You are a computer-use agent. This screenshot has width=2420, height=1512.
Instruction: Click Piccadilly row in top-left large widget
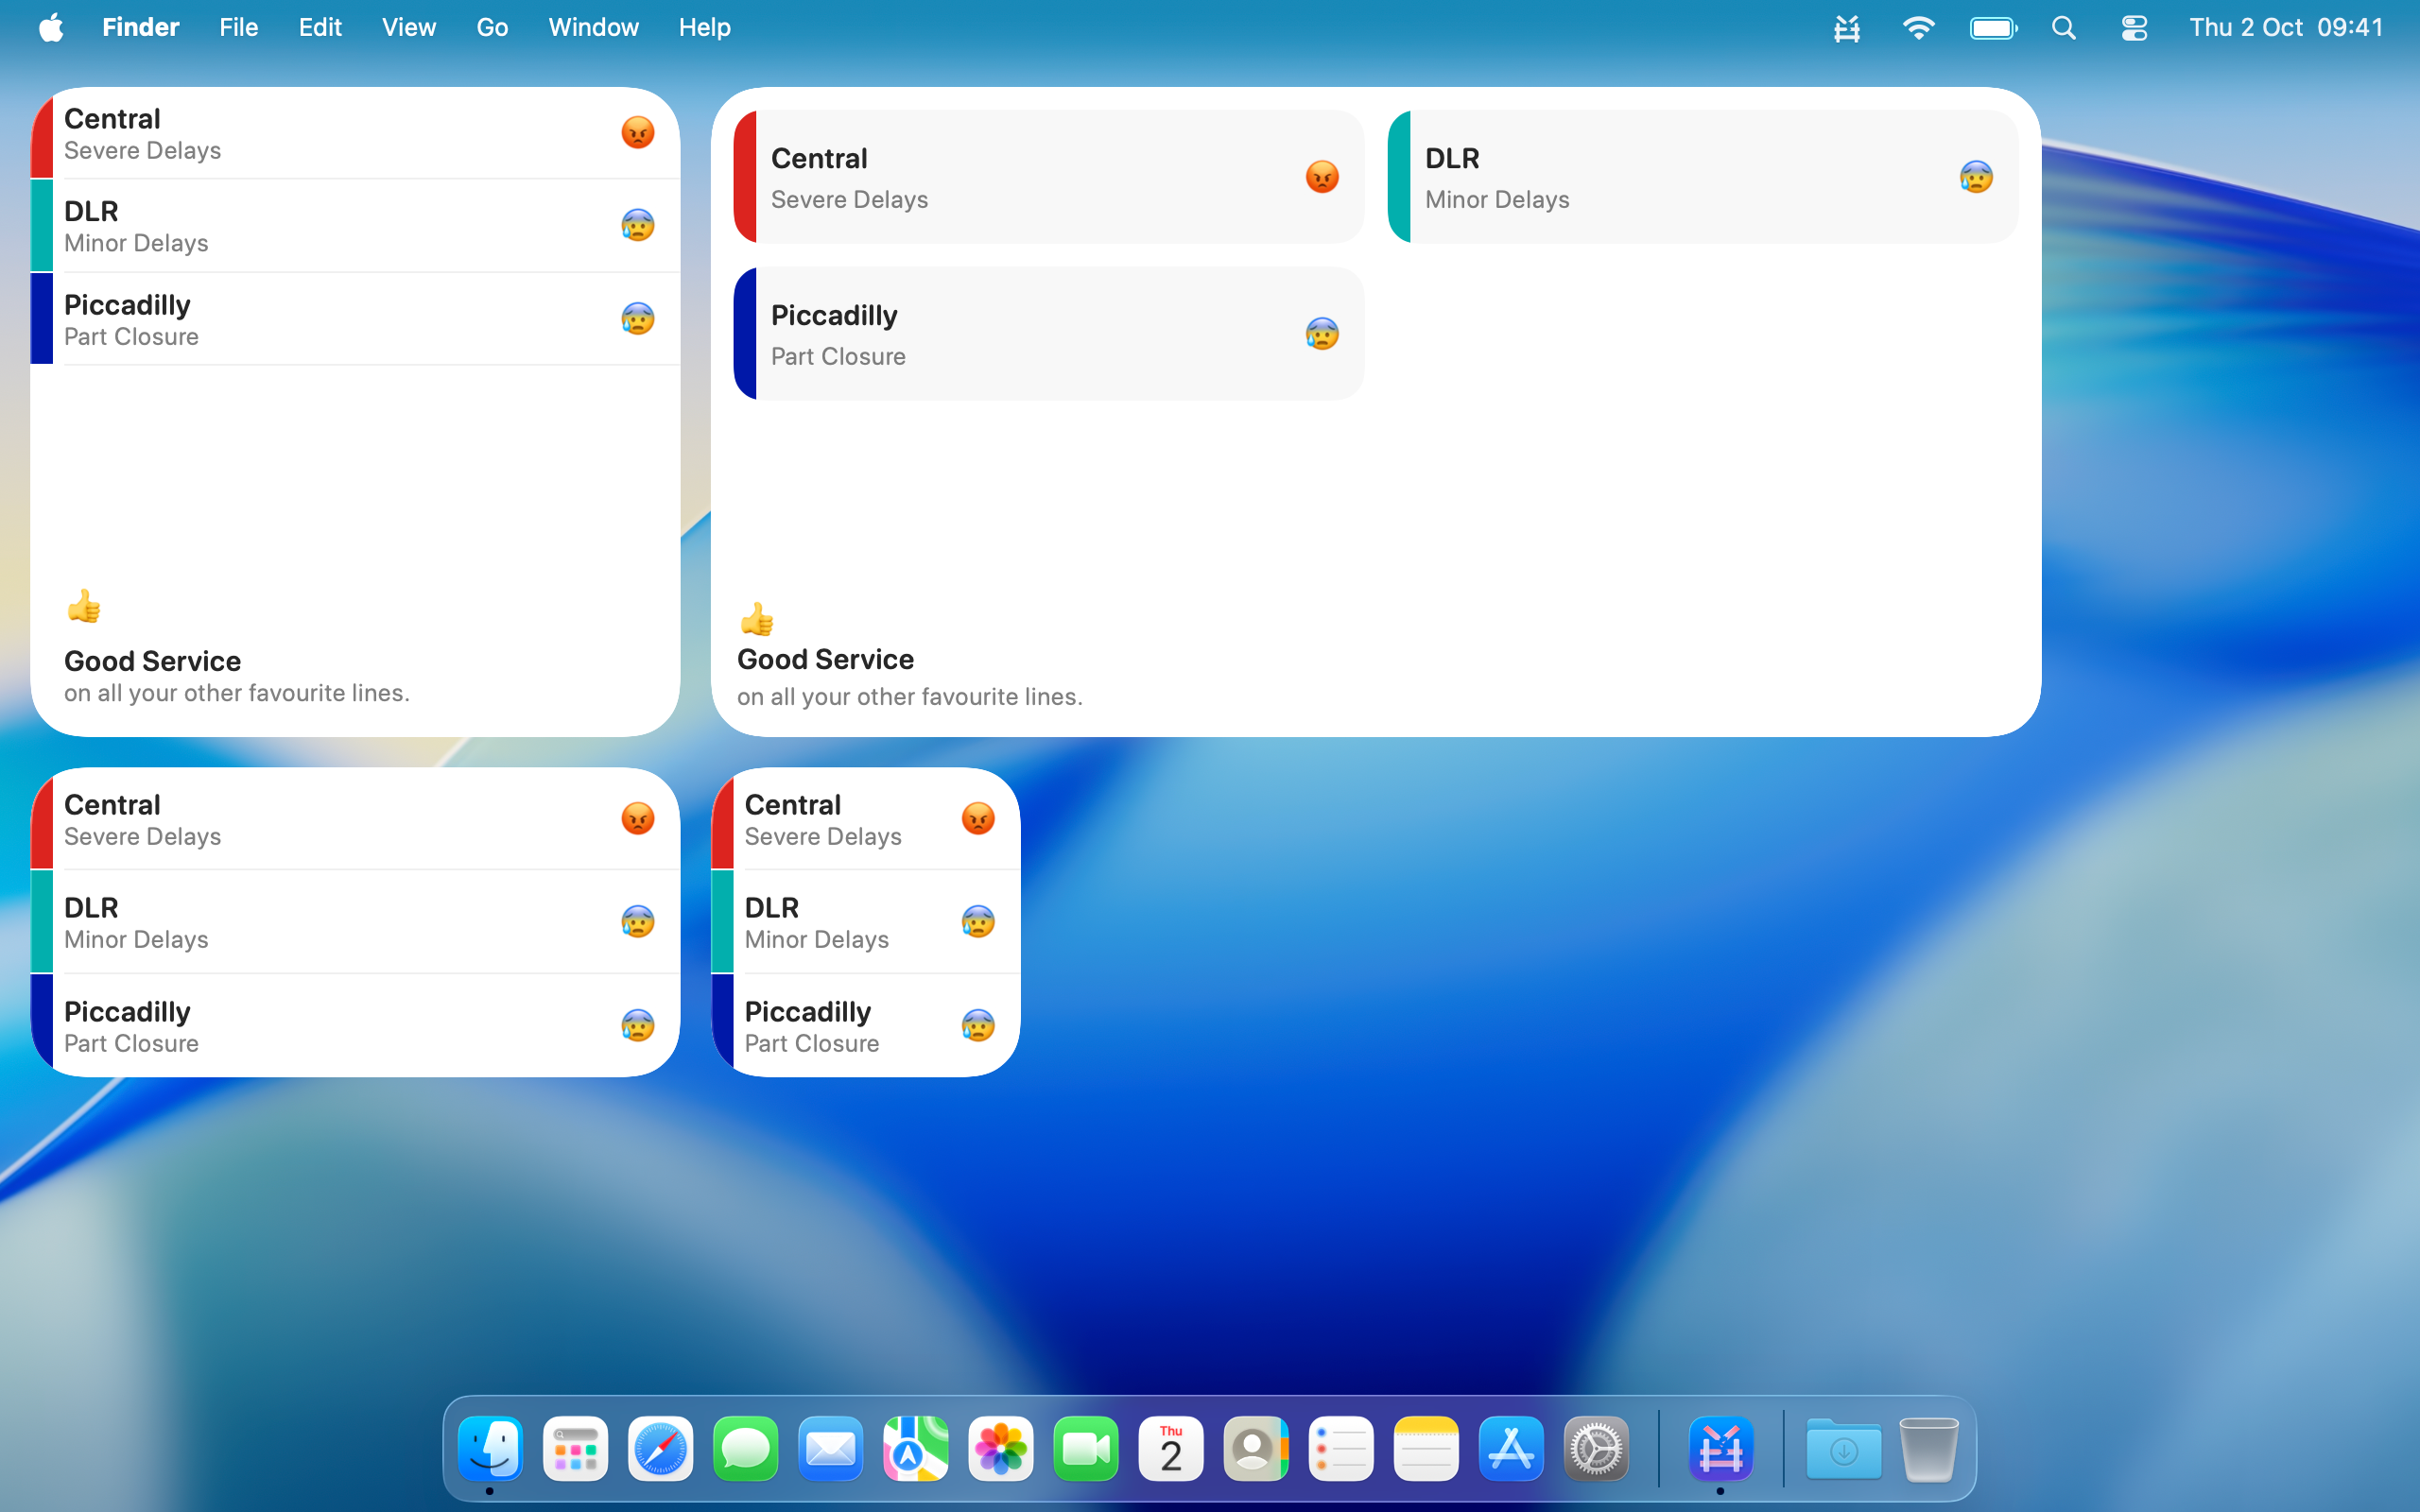(x=355, y=319)
